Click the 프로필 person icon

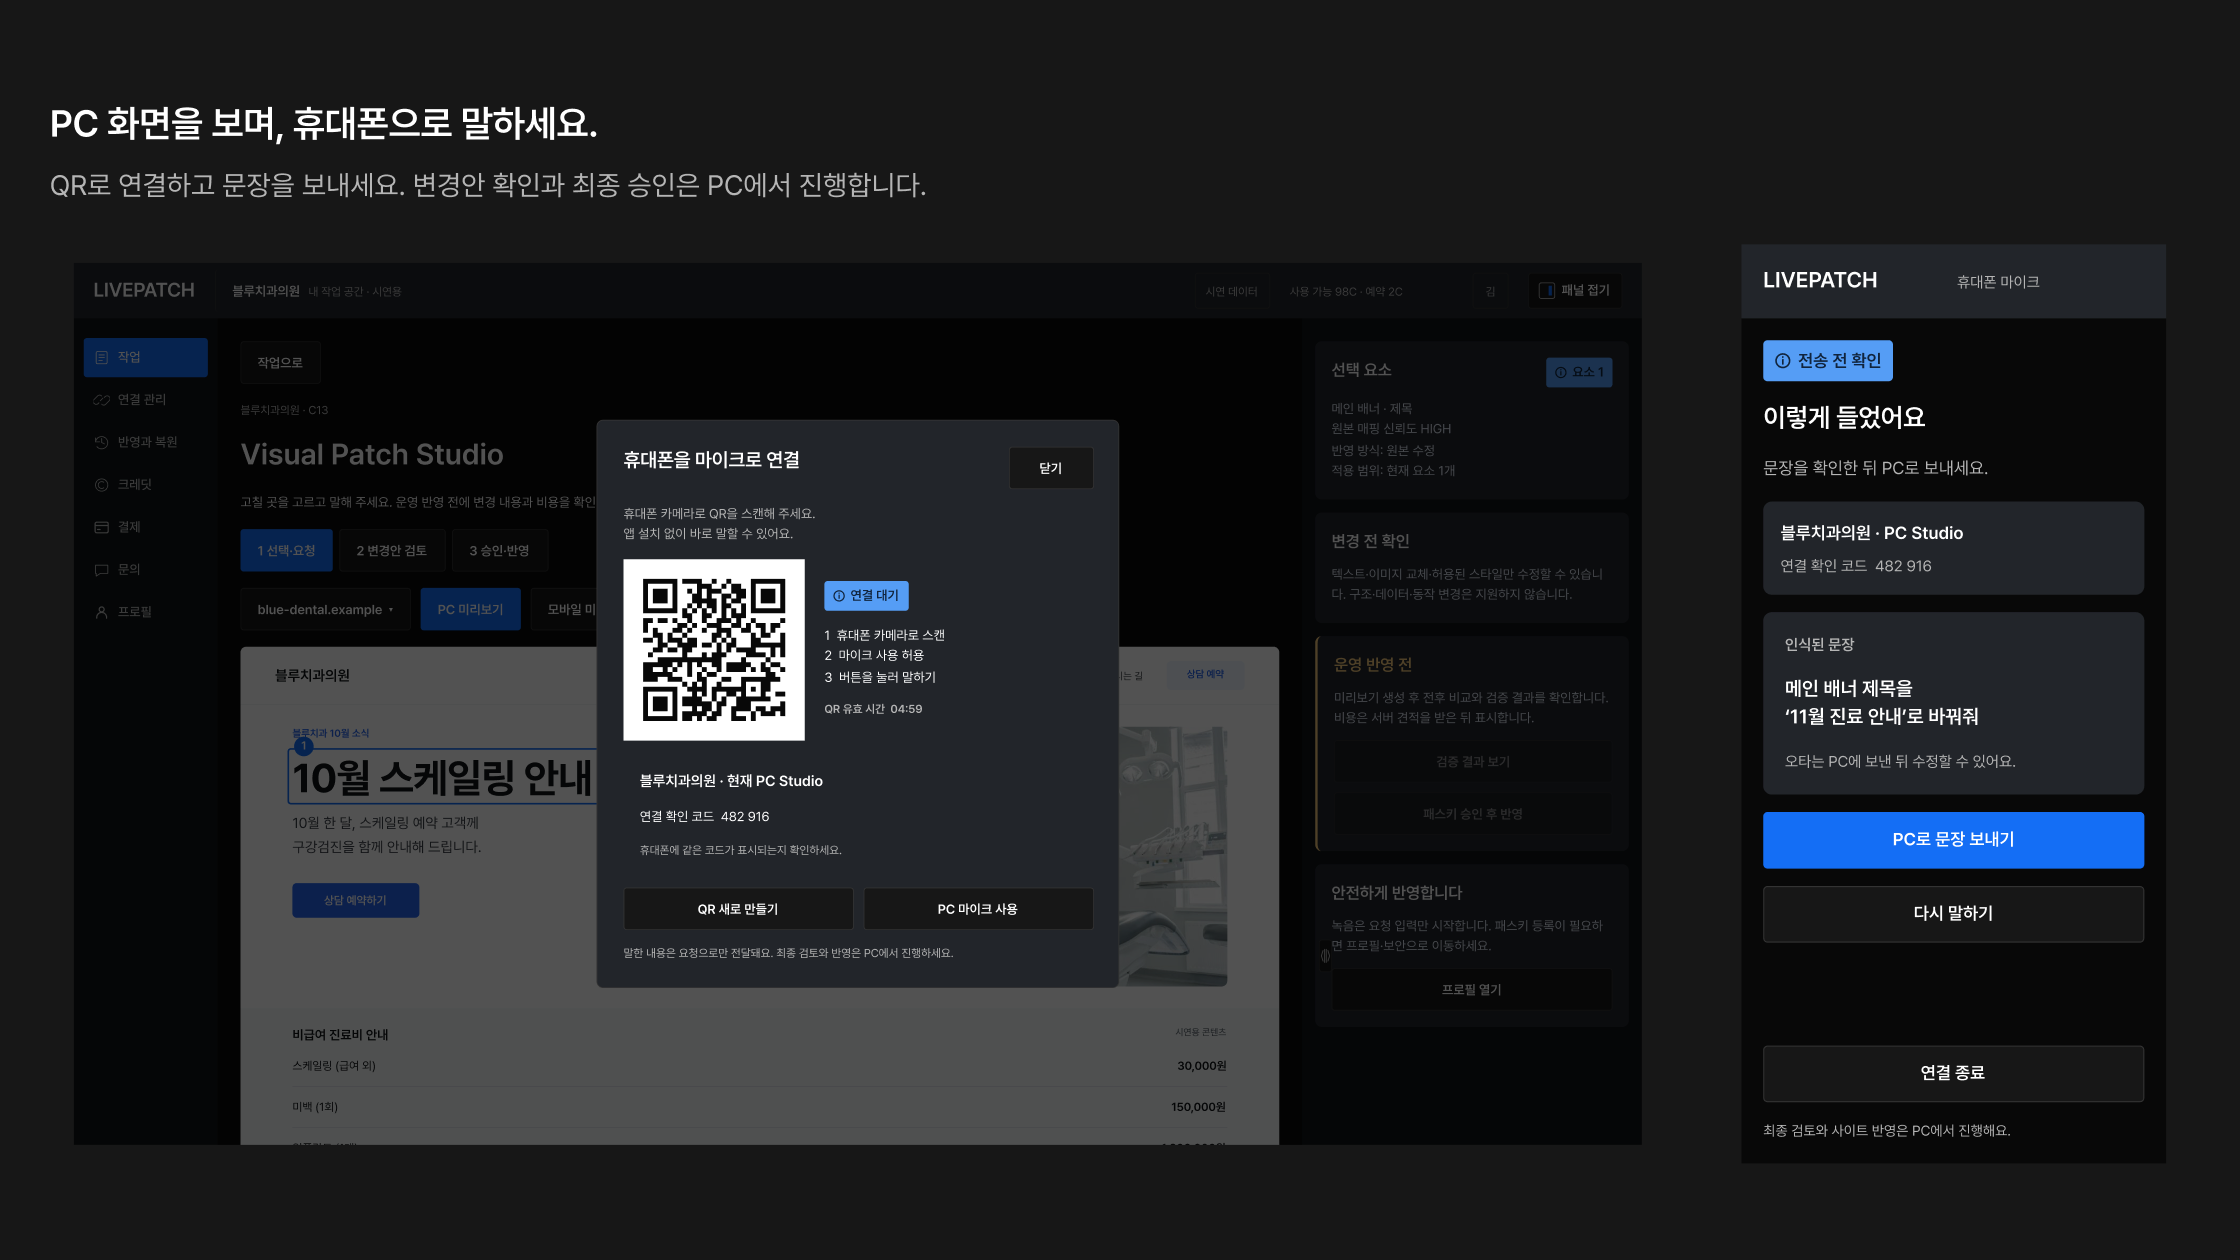click(x=101, y=612)
